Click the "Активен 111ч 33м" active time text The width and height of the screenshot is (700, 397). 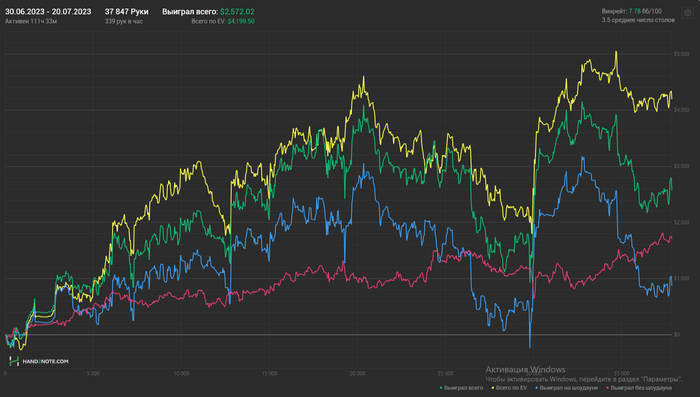[31, 21]
